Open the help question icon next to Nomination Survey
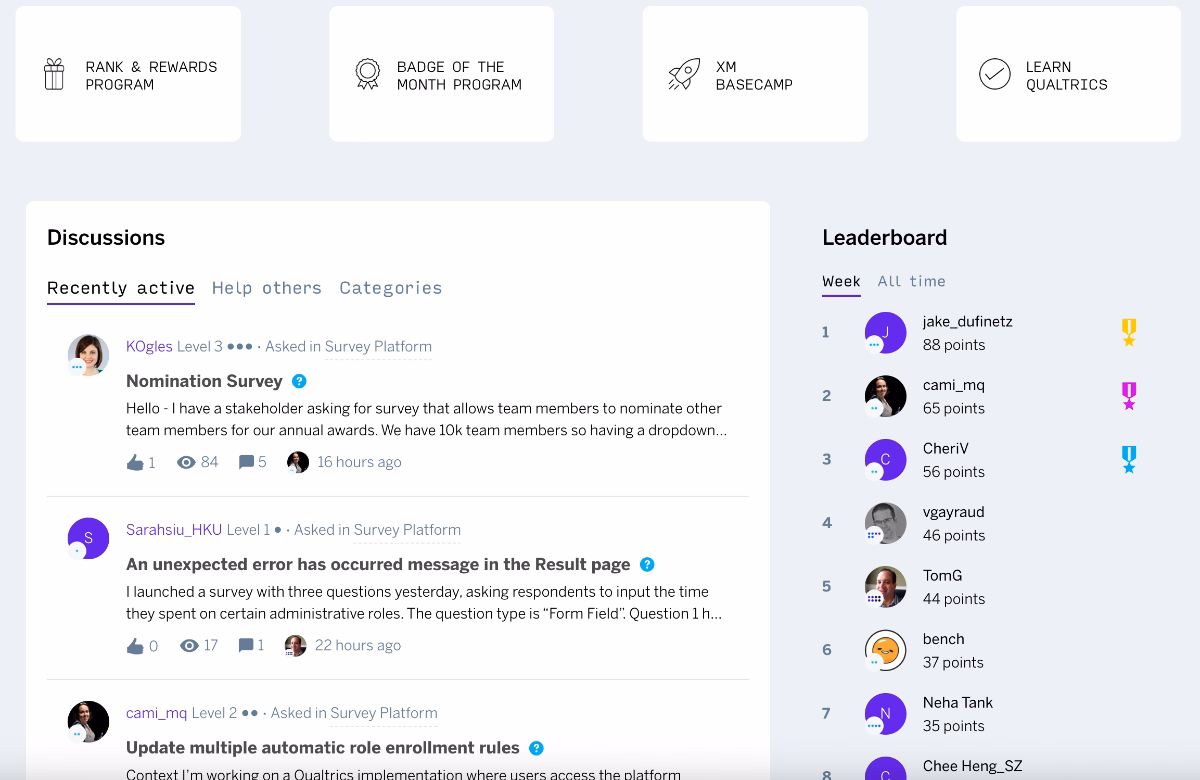Viewport: 1200px width, 780px height. (297, 381)
